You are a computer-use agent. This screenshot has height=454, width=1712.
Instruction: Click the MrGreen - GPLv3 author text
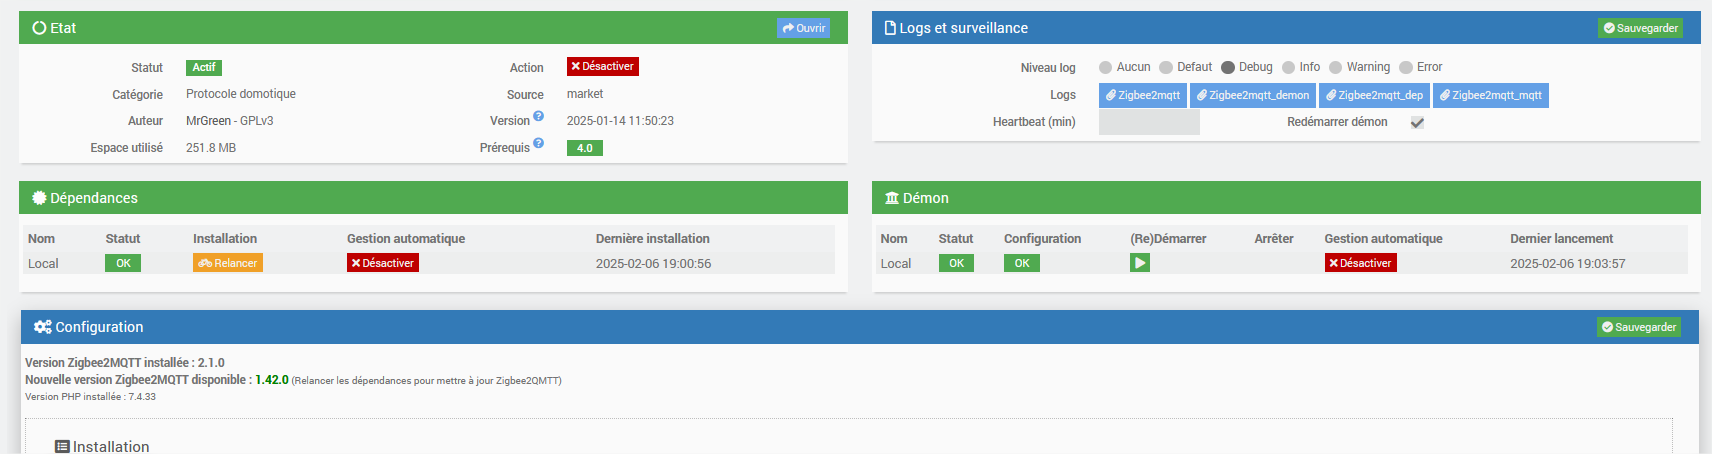tap(230, 121)
